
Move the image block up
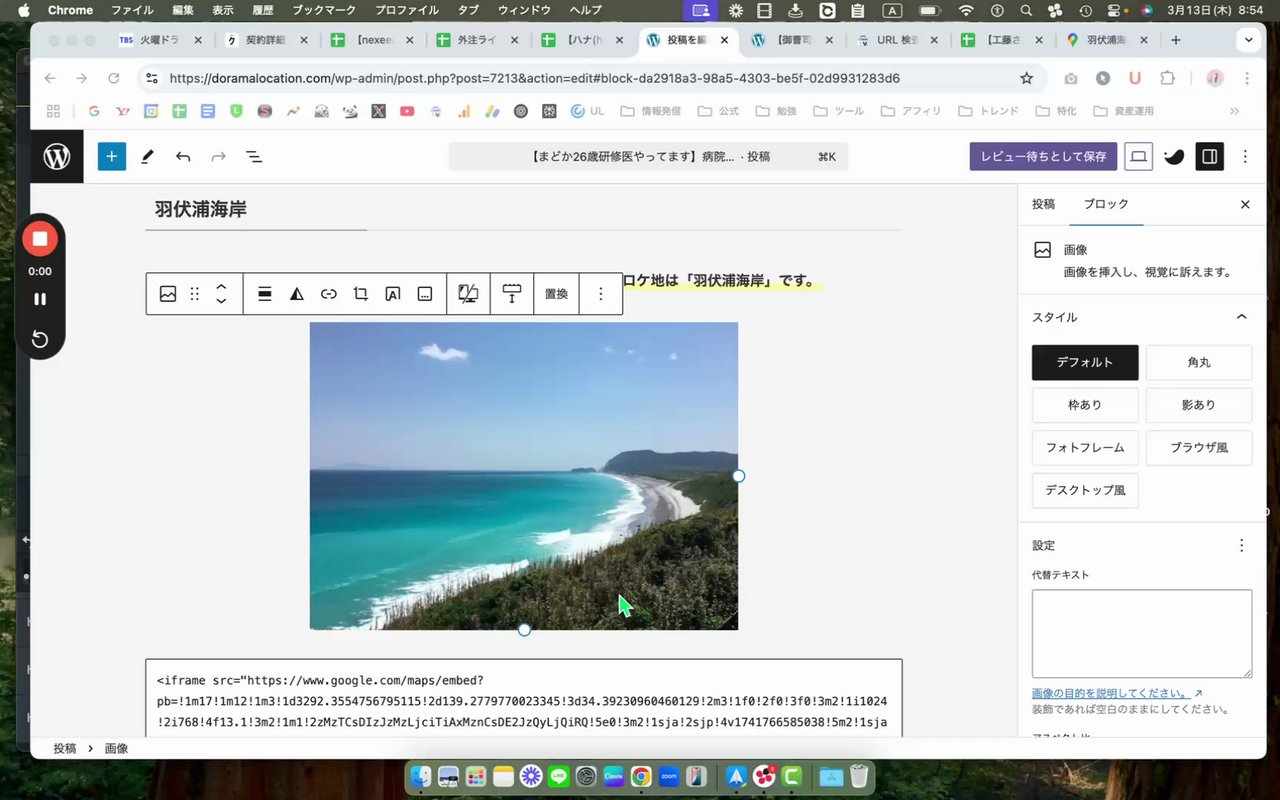tap(222, 287)
